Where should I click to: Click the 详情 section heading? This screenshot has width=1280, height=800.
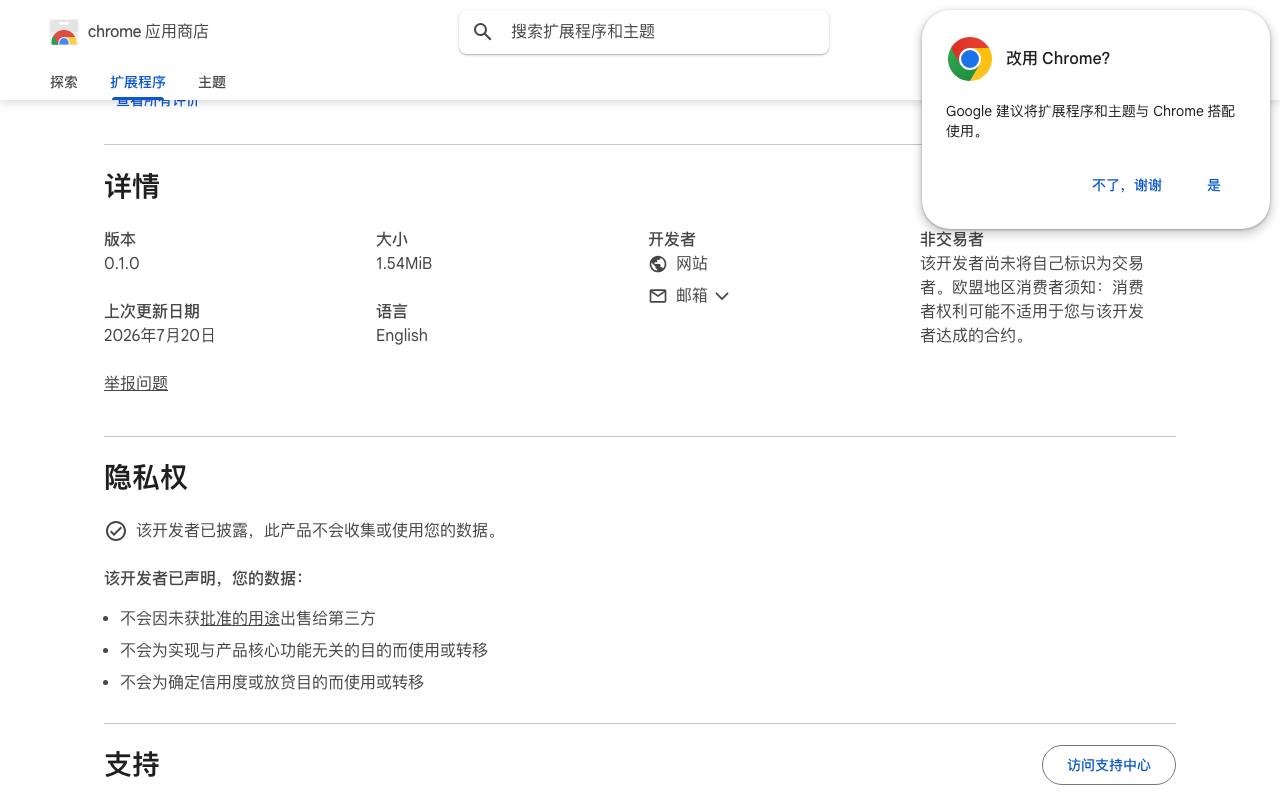pos(132,187)
